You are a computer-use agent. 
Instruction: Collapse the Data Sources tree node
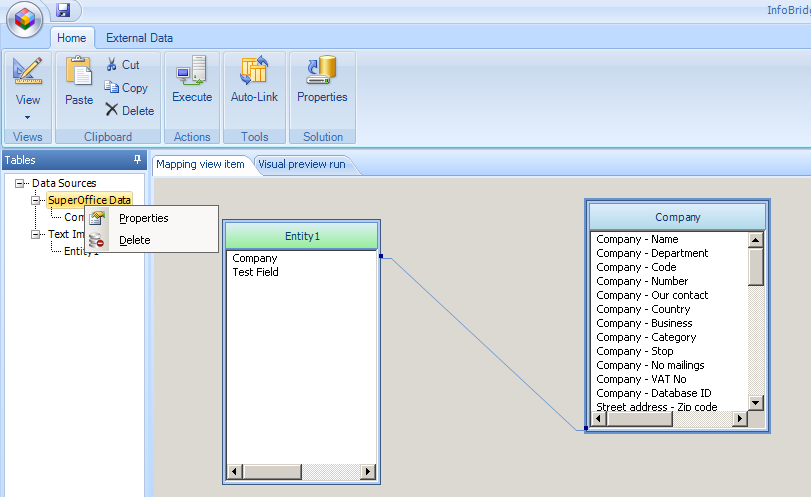point(19,183)
